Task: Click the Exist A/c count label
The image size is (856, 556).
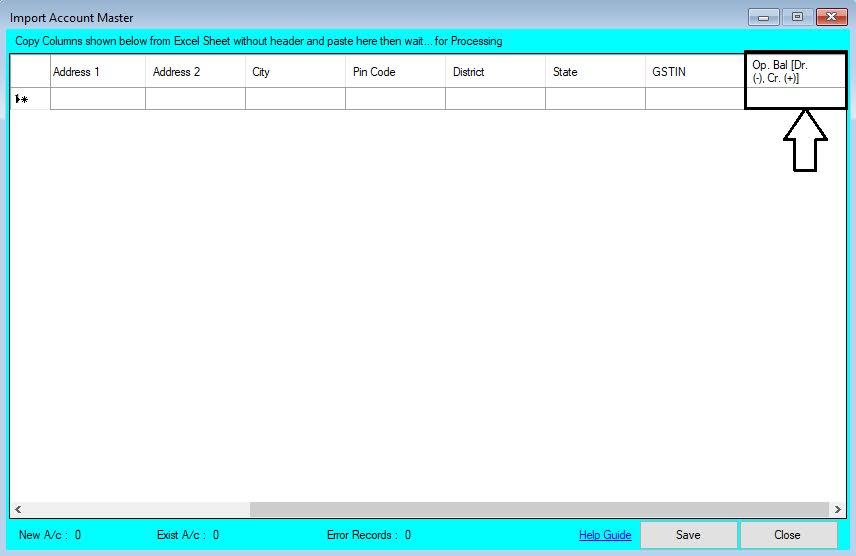Action: click(x=188, y=535)
